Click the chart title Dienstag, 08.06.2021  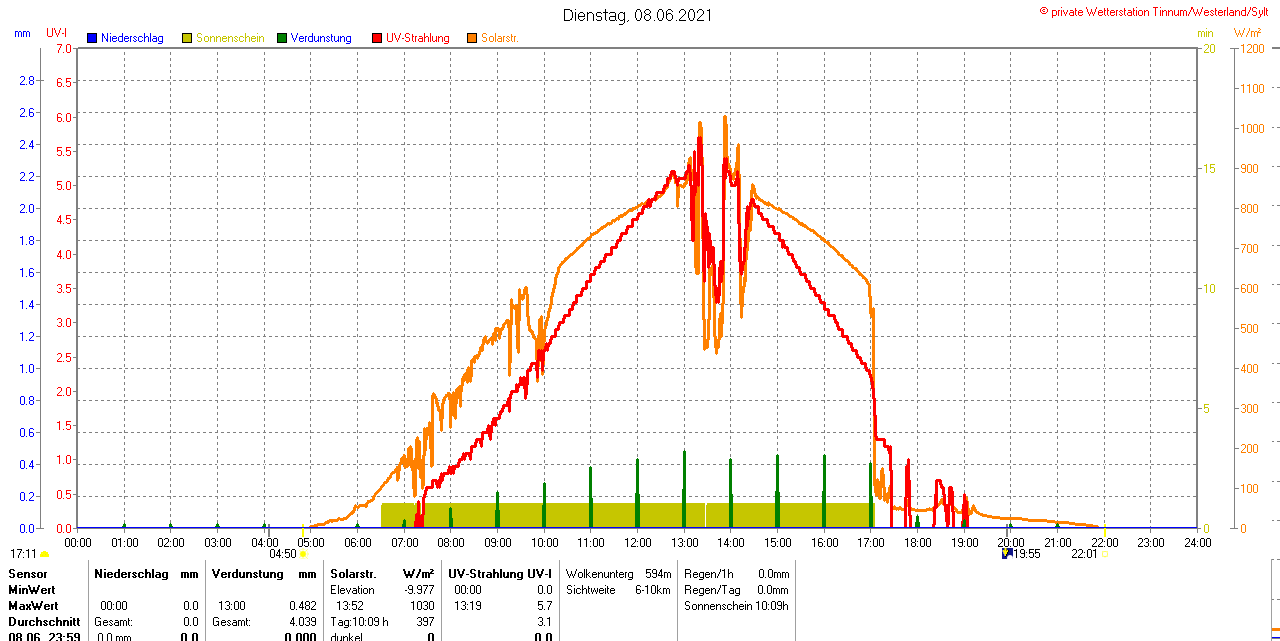click(x=638, y=15)
